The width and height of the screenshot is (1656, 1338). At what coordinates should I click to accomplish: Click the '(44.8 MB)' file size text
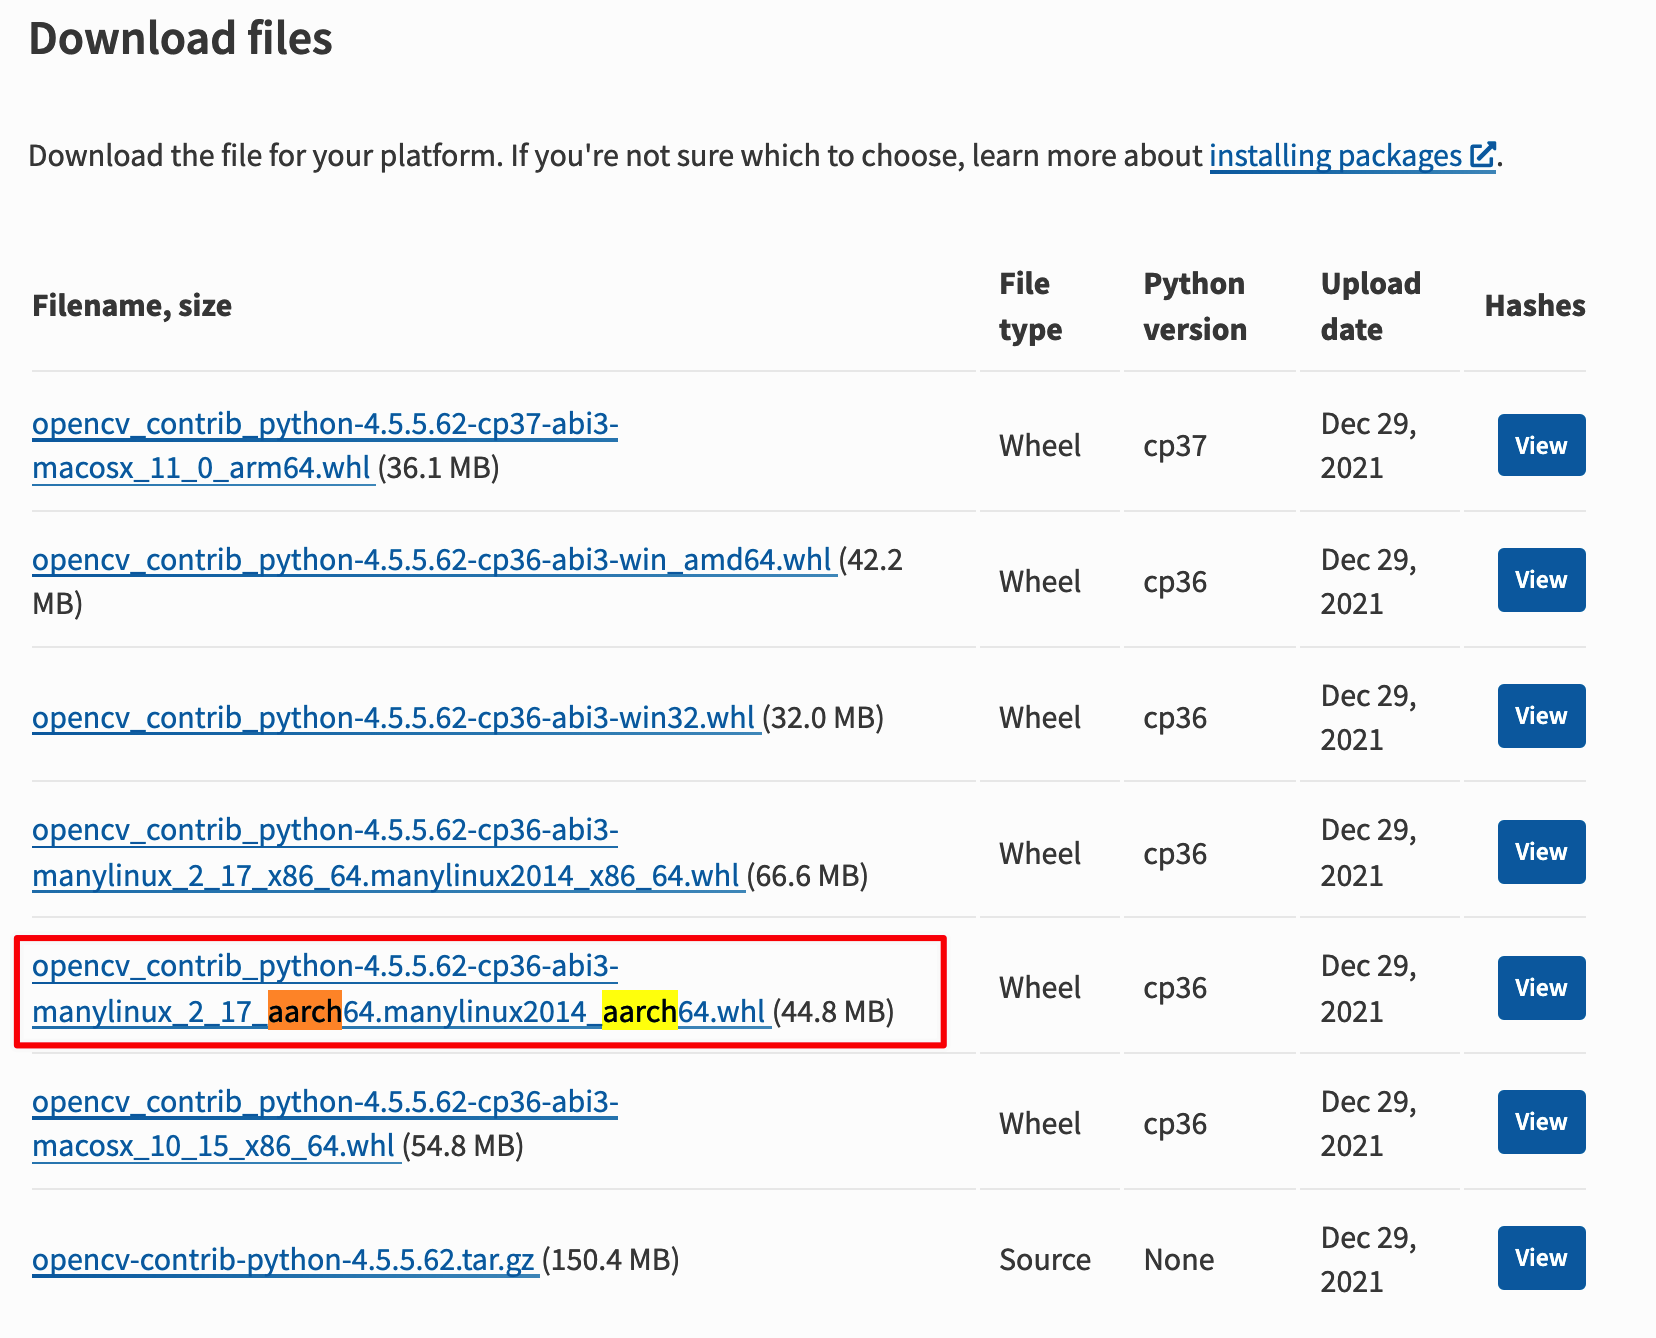834,1012
